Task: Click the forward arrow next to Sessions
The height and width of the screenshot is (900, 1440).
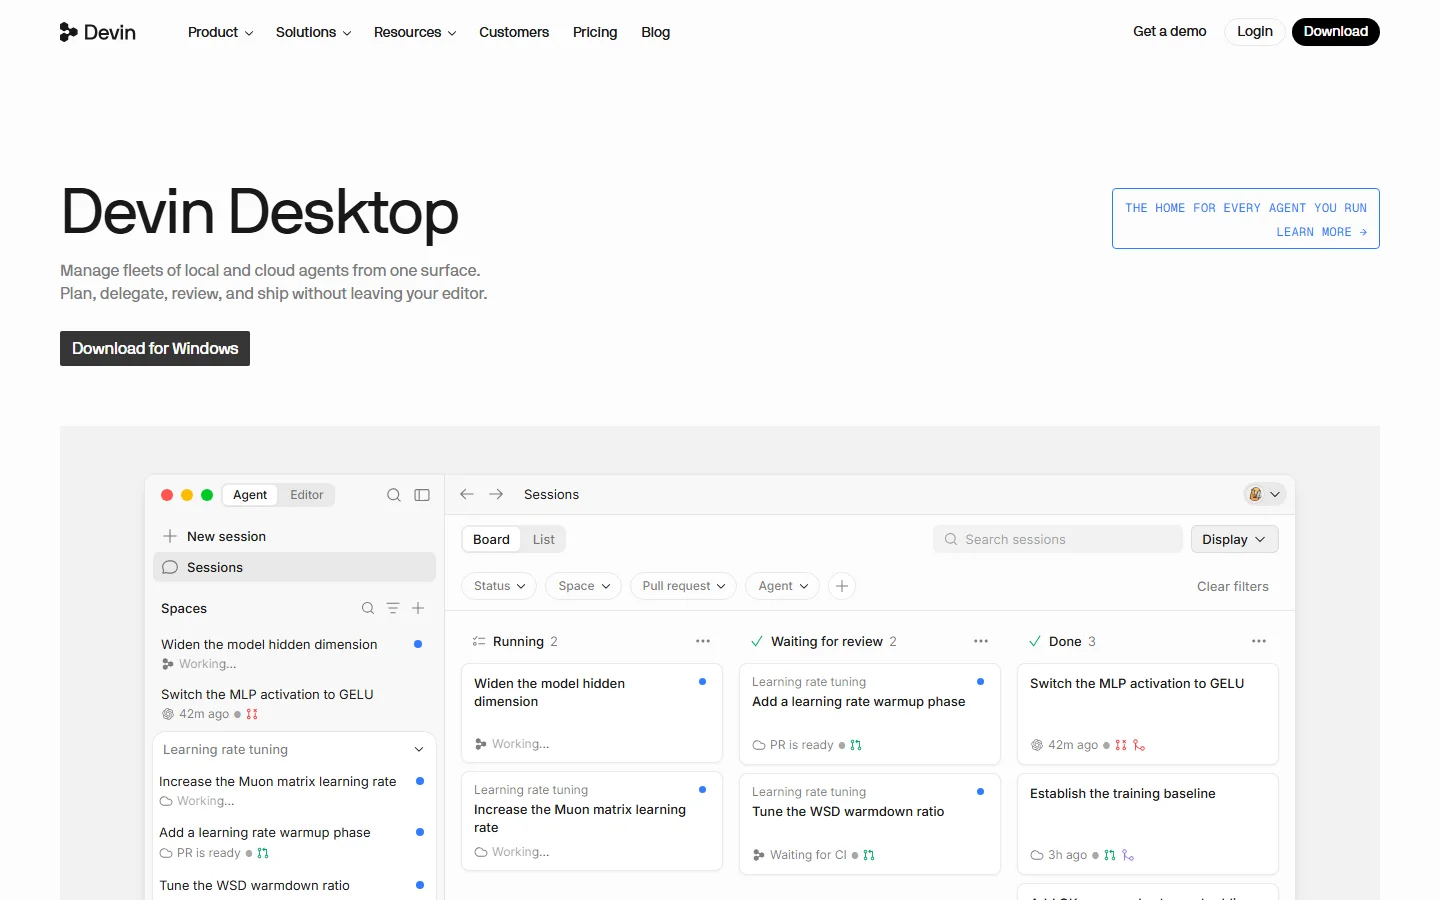Action: (x=496, y=494)
